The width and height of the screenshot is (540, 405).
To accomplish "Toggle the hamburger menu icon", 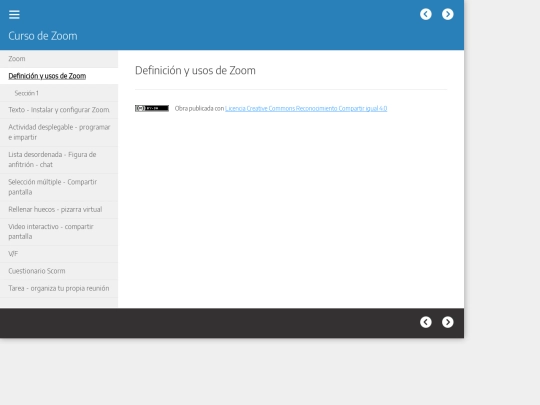I will (x=14, y=14).
